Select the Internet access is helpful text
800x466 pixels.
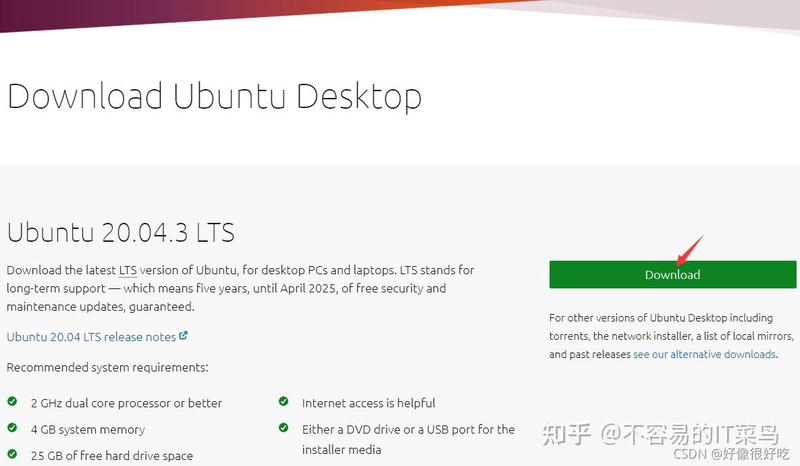368,403
